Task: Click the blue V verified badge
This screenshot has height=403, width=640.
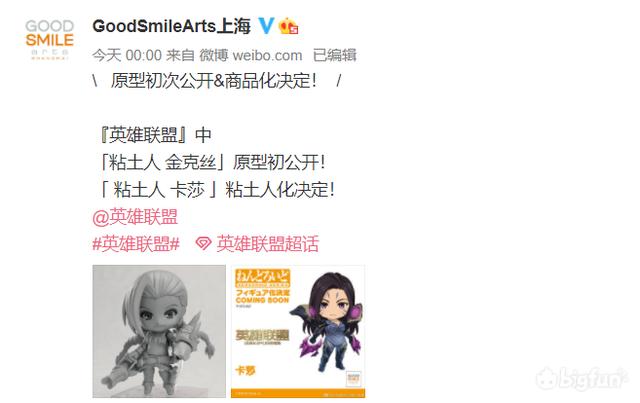Action: [266, 26]
